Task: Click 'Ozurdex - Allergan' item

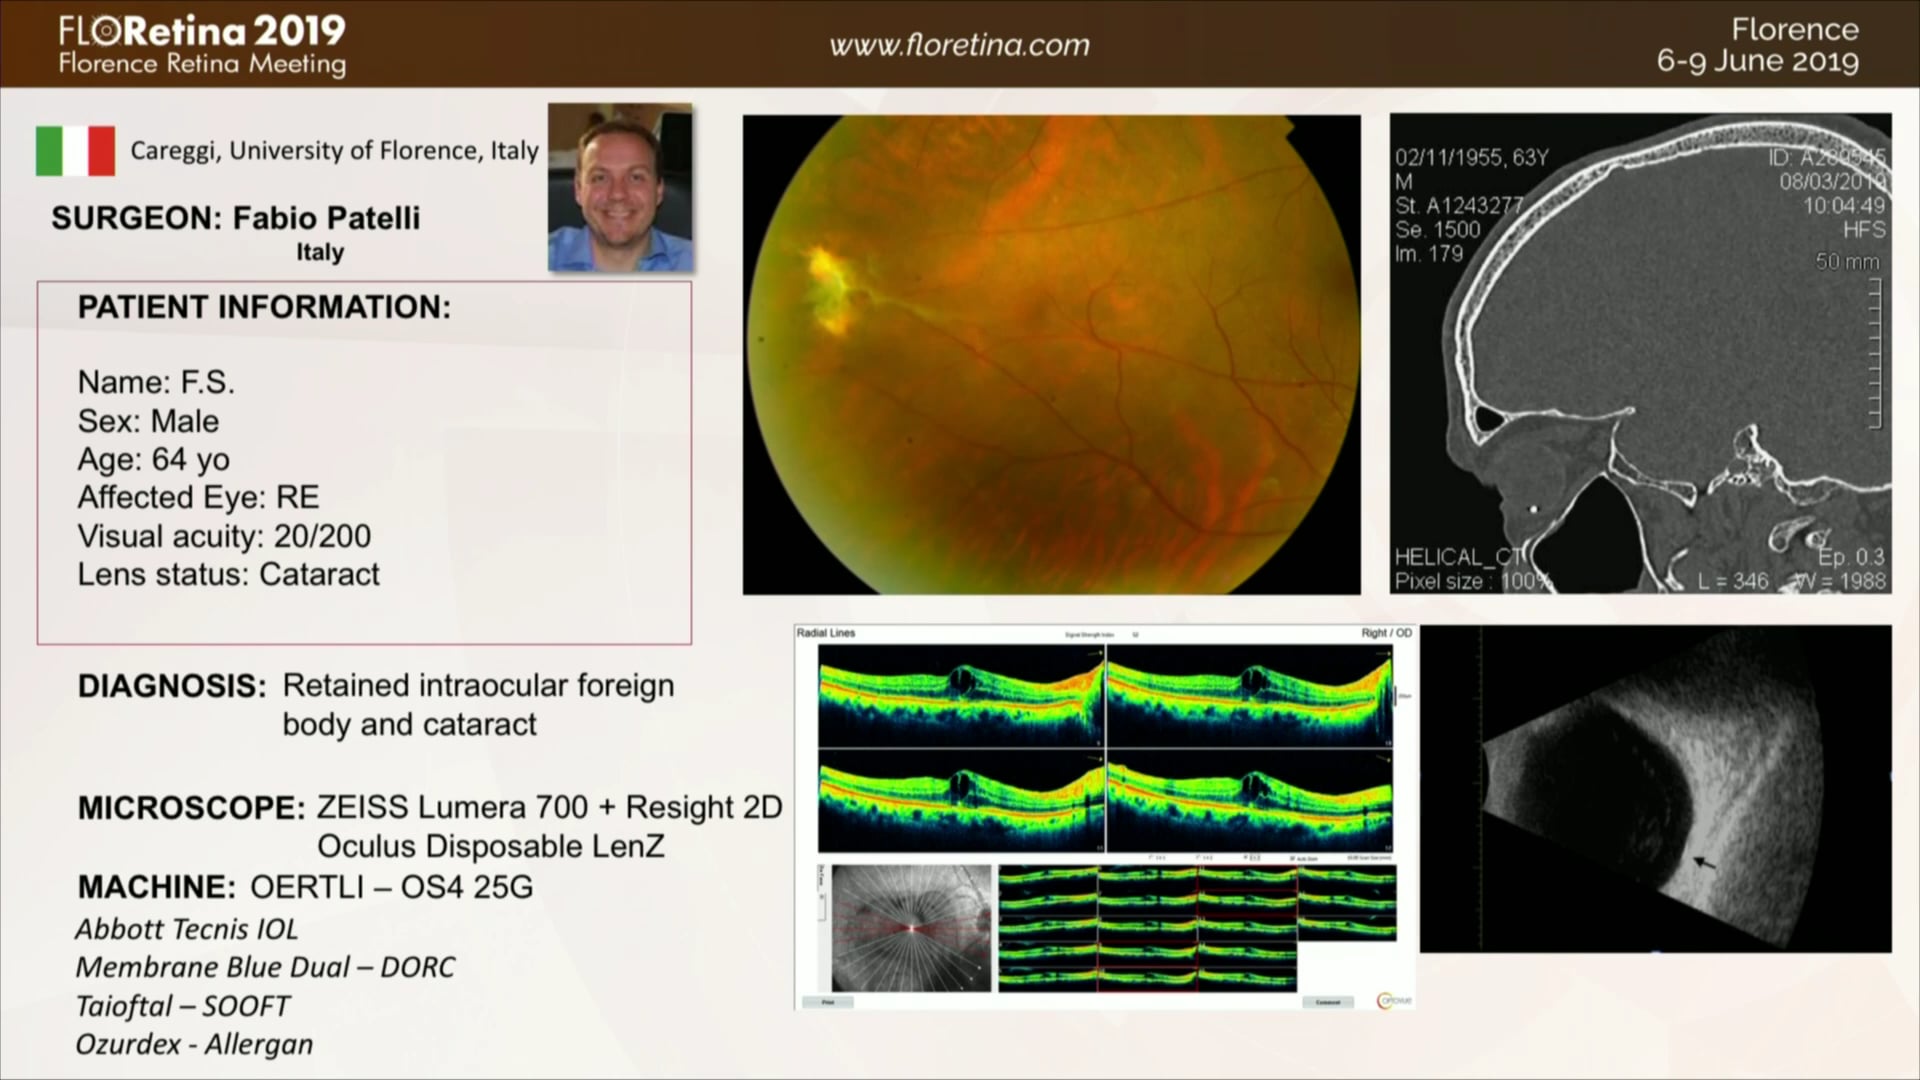Action: pos(194,1044)
